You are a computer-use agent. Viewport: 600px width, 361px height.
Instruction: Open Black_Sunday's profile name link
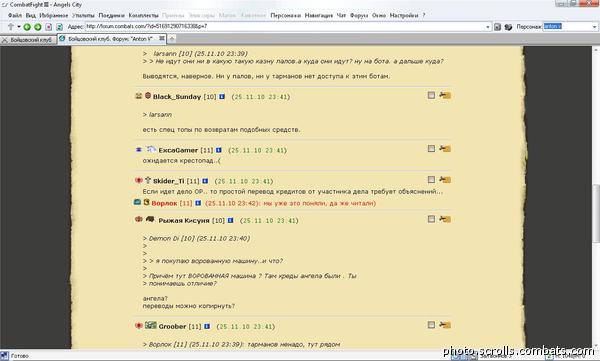point(177,97)
